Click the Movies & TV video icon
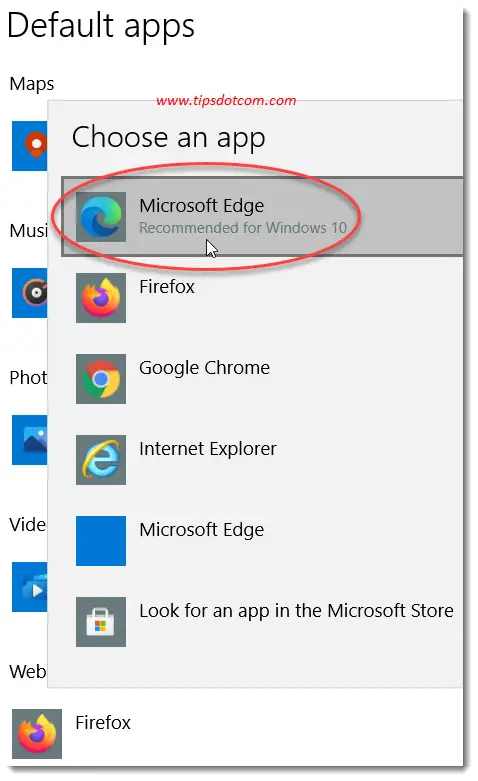The width and height of the screenshot is (478, 781). click(30, 587)
